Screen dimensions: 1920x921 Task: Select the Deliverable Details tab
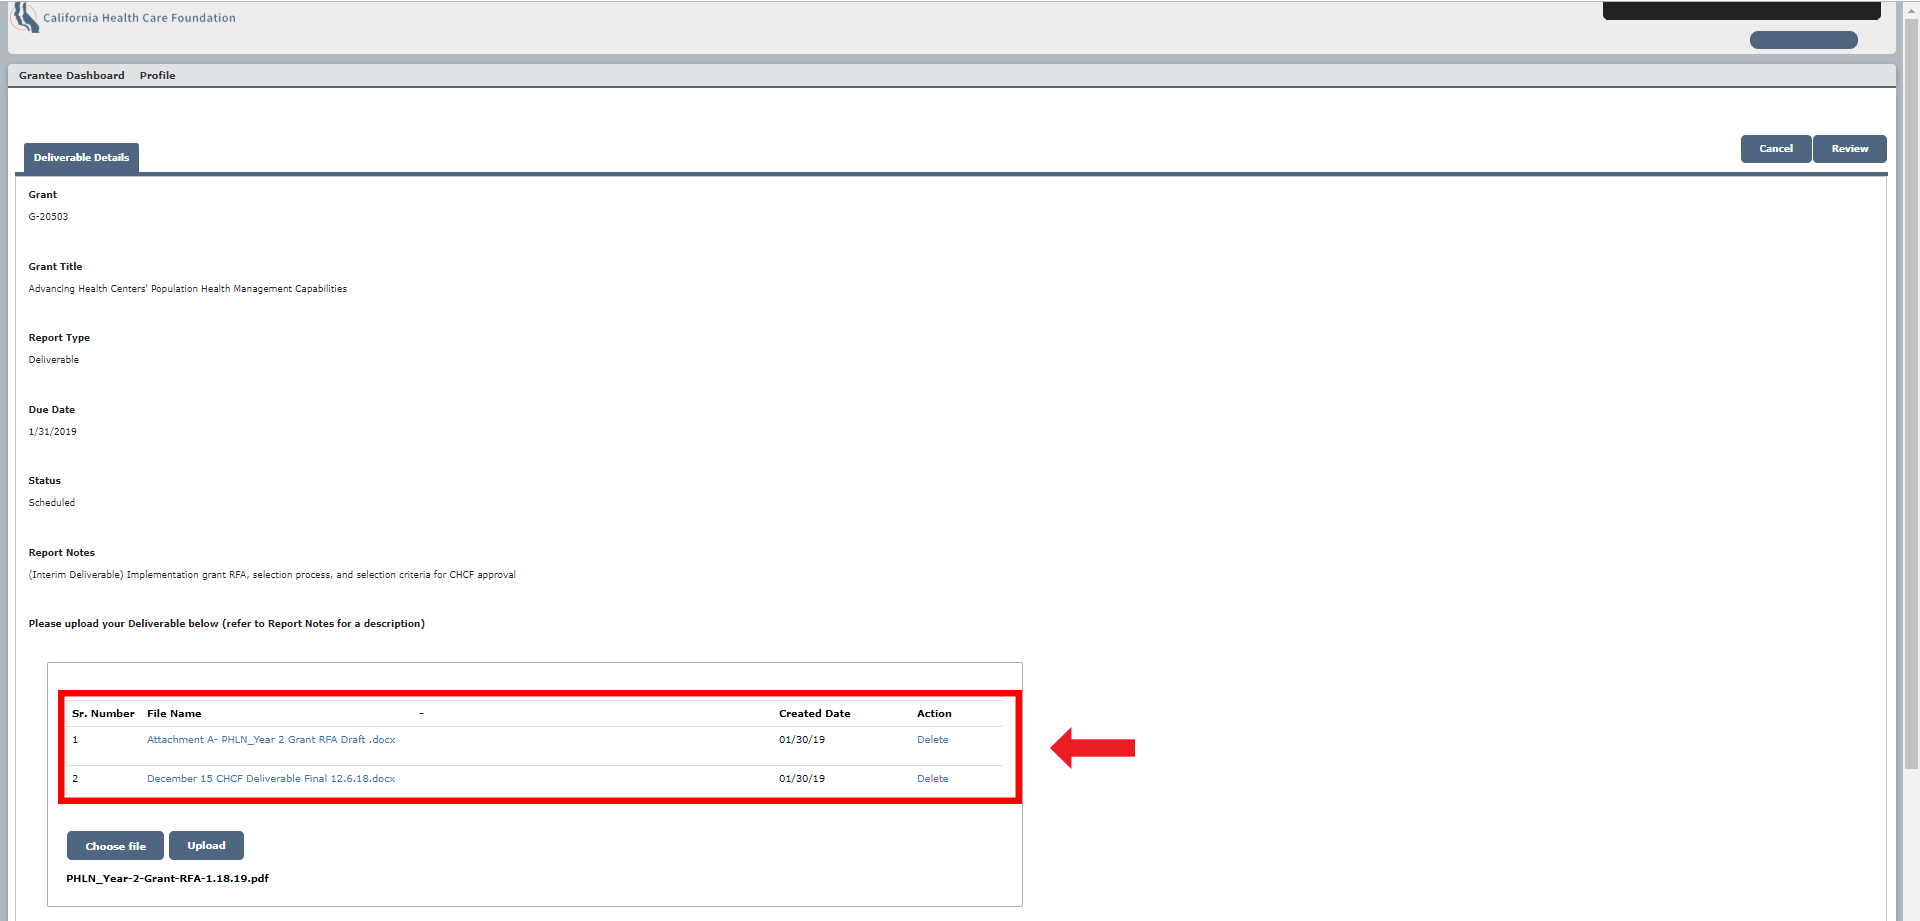[81, 158]
